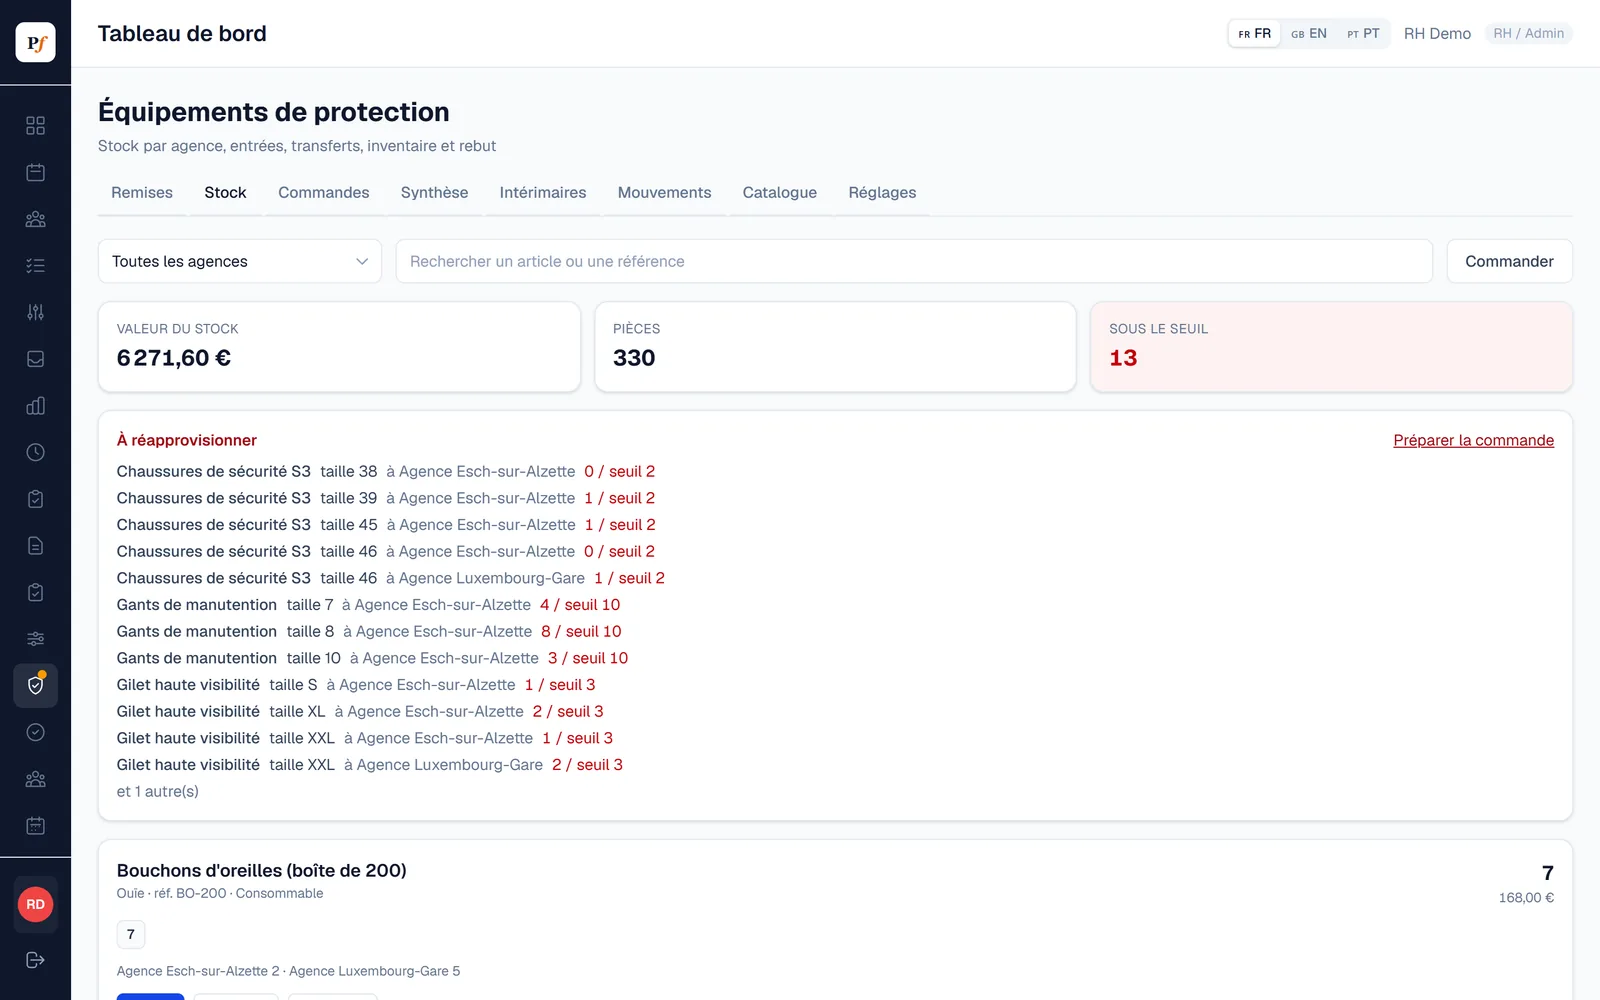
Task: Click the Commander button
Action: pyautogui.click(x=1509, y=261)
